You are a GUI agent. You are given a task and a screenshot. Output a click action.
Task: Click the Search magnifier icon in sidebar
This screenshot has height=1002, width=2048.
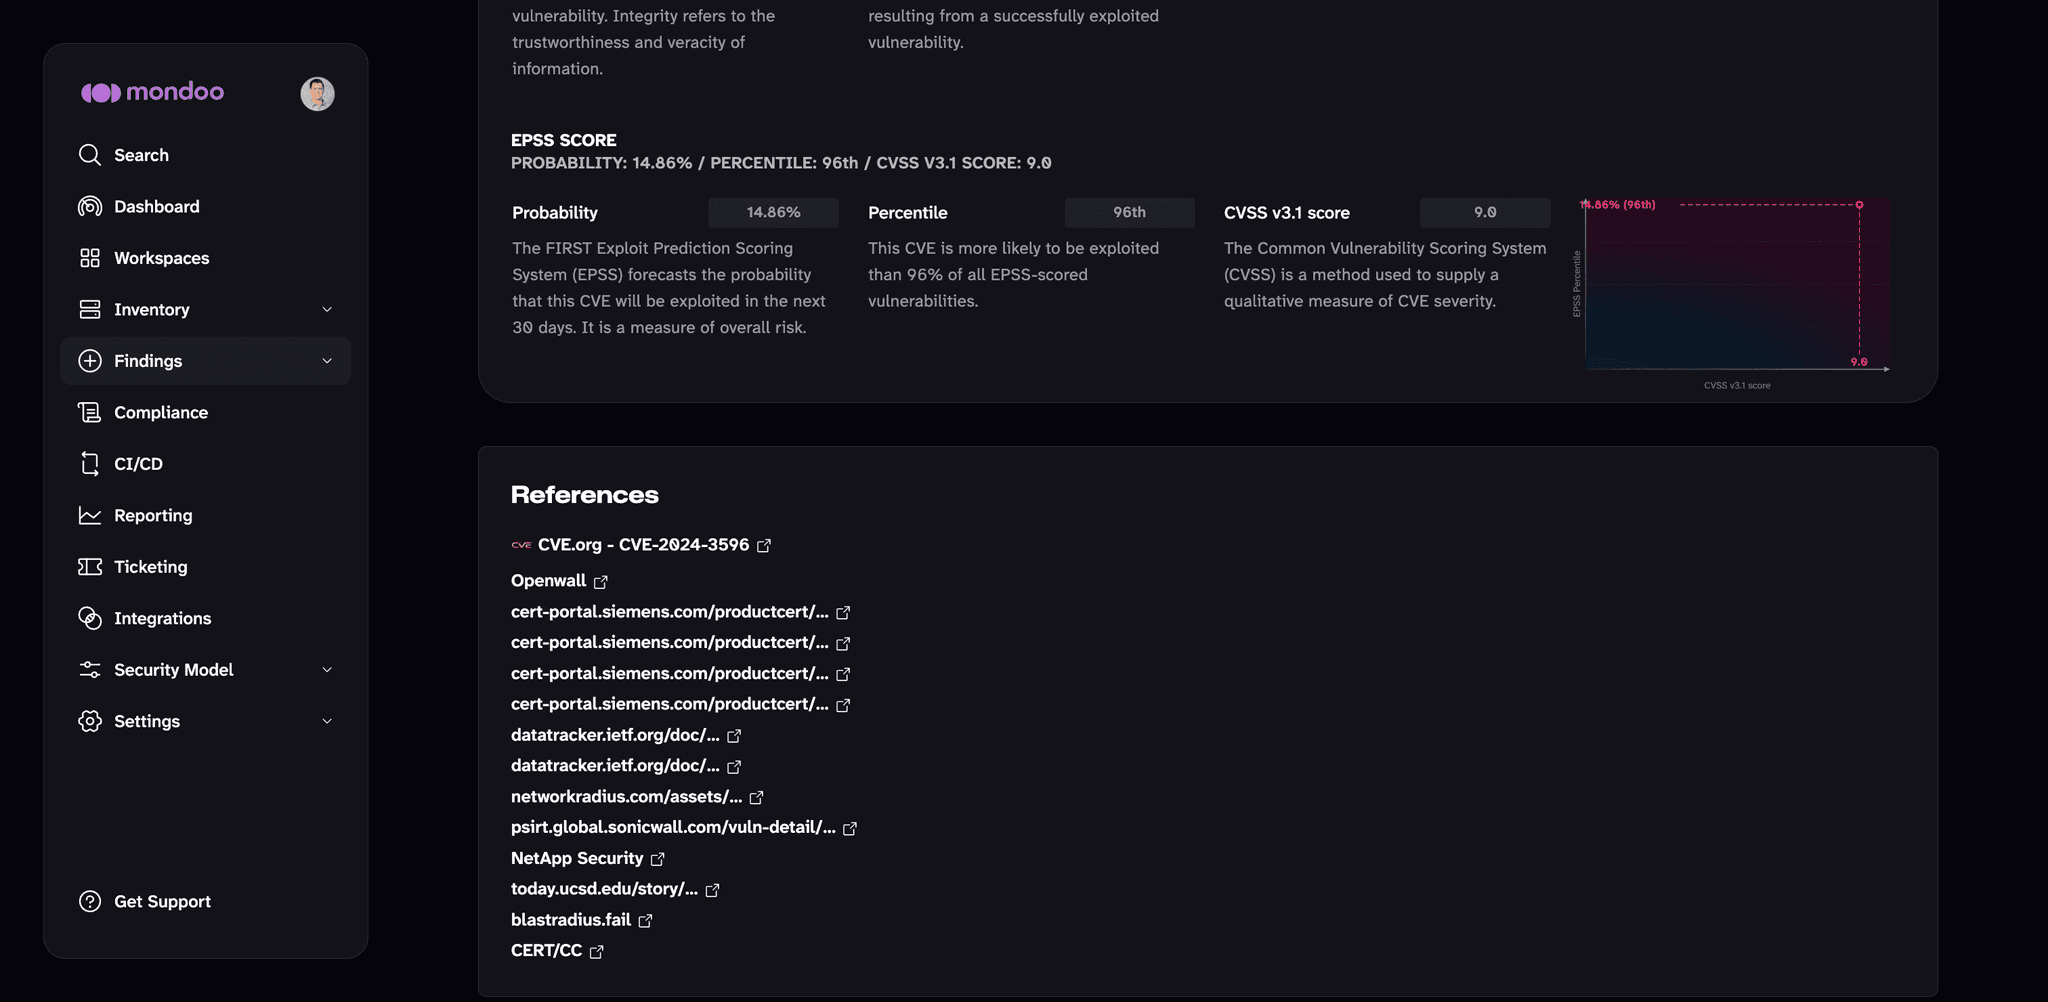(x=90, y=155)
